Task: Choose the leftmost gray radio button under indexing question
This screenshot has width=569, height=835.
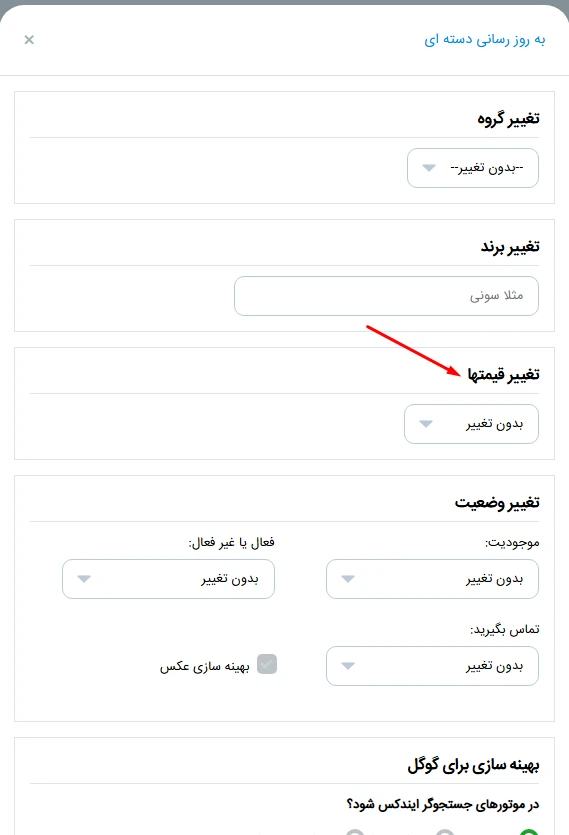Action: click(x=355, y=832)
